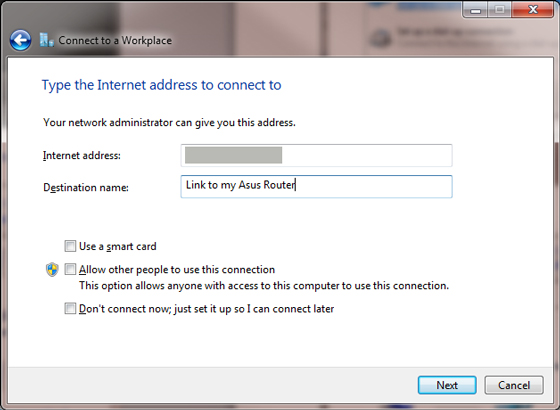This screenshot has width=560, height=410.
Task: Click inside the Destination name text box
Action: (316, 186)
